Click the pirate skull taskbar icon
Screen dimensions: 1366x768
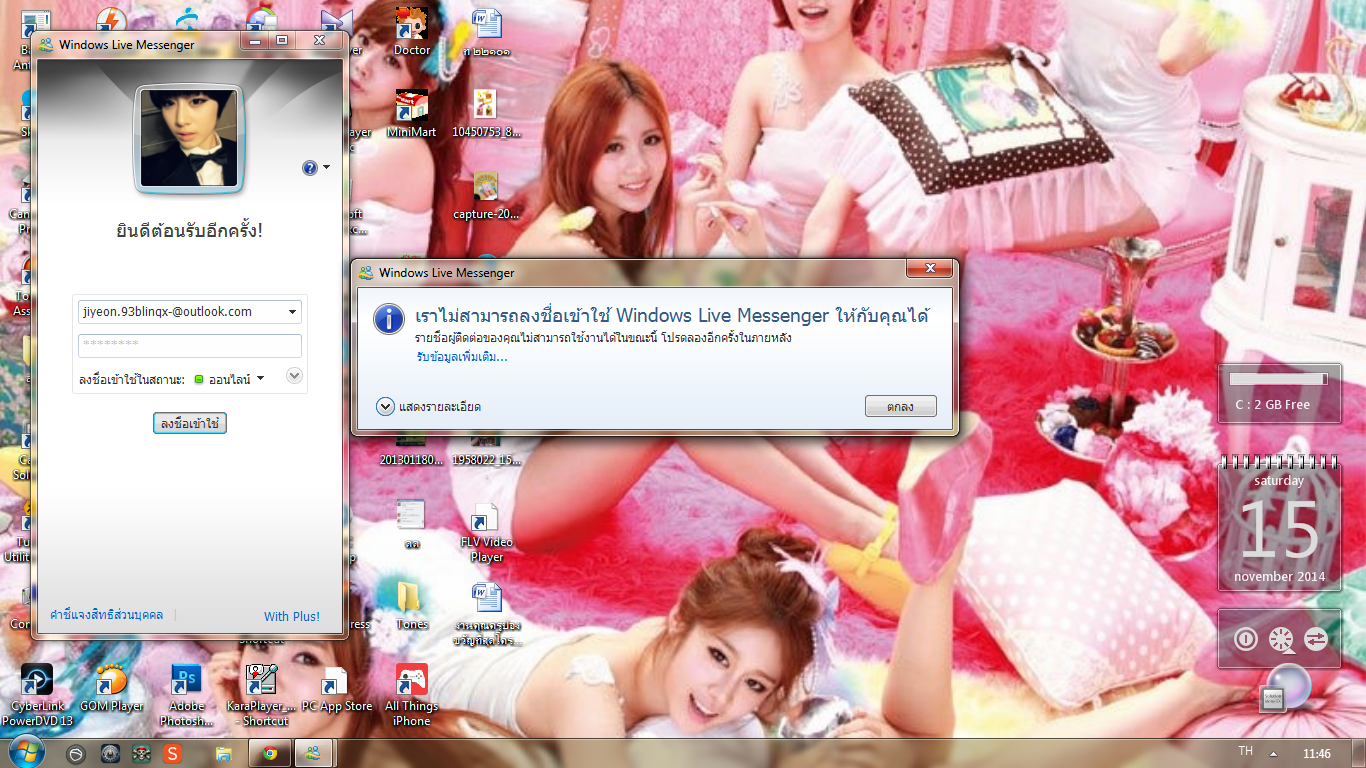pyautogui.click(x=142, y=753)
